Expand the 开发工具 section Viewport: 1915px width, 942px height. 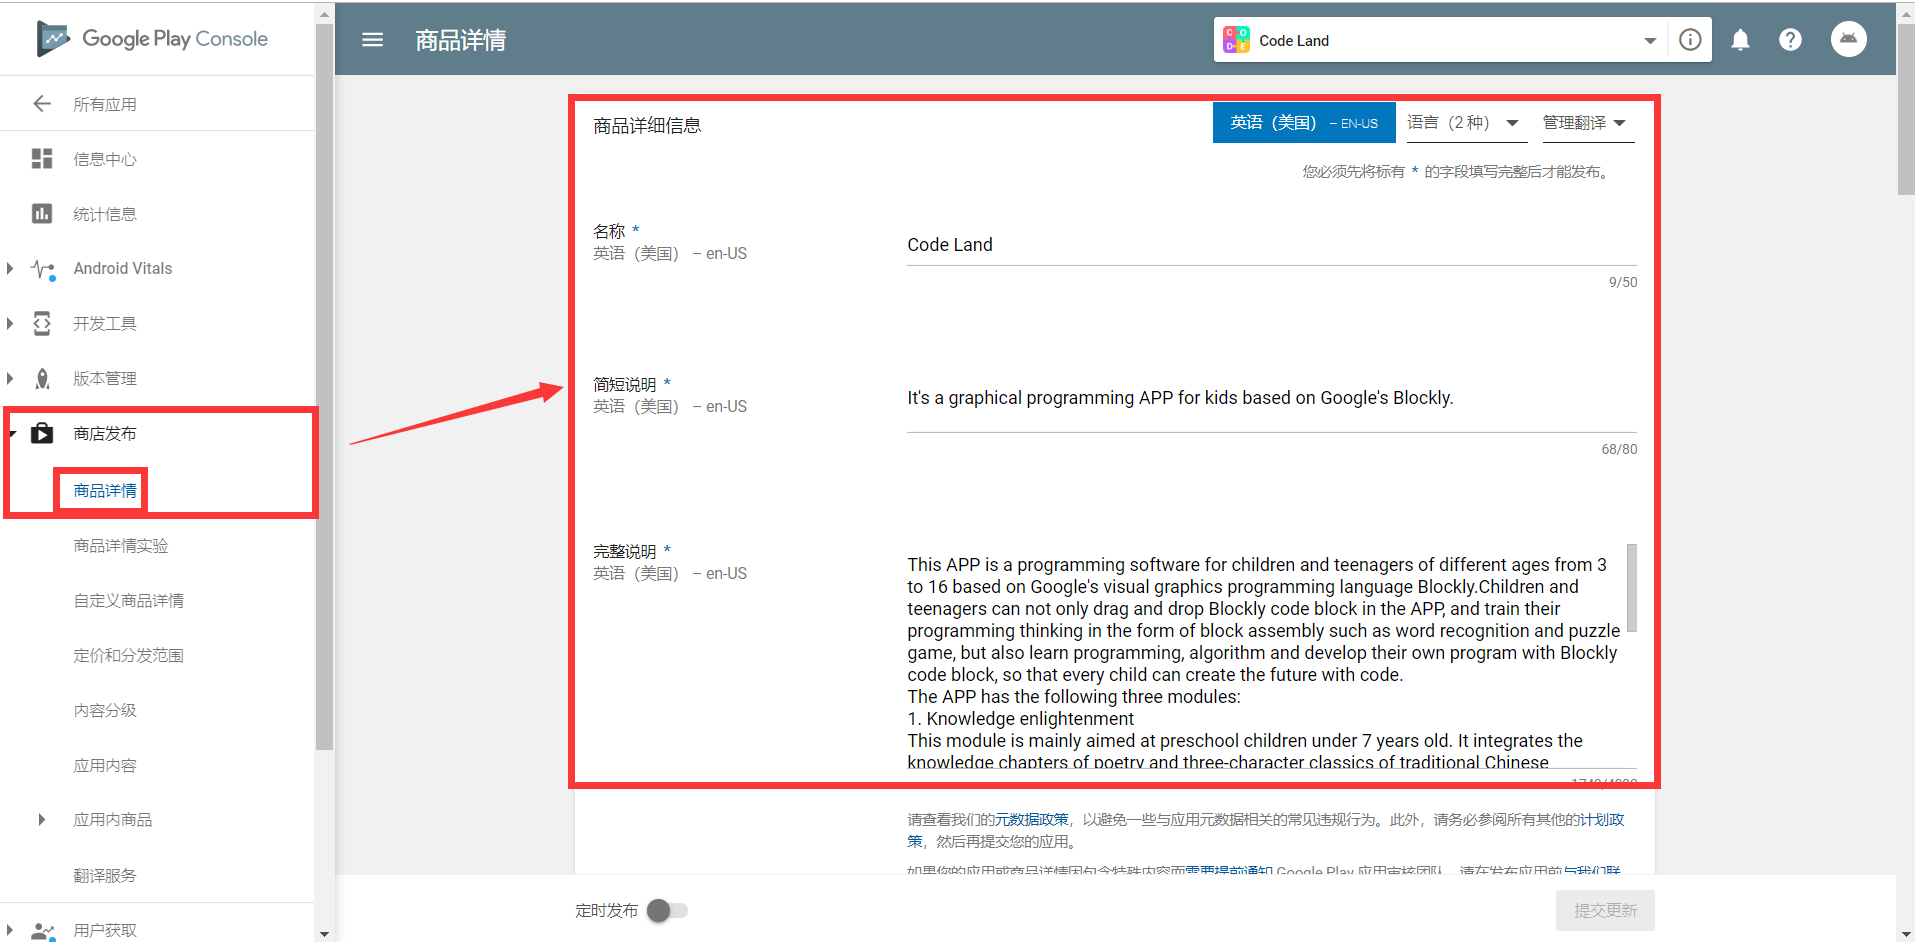pos(10,323)
